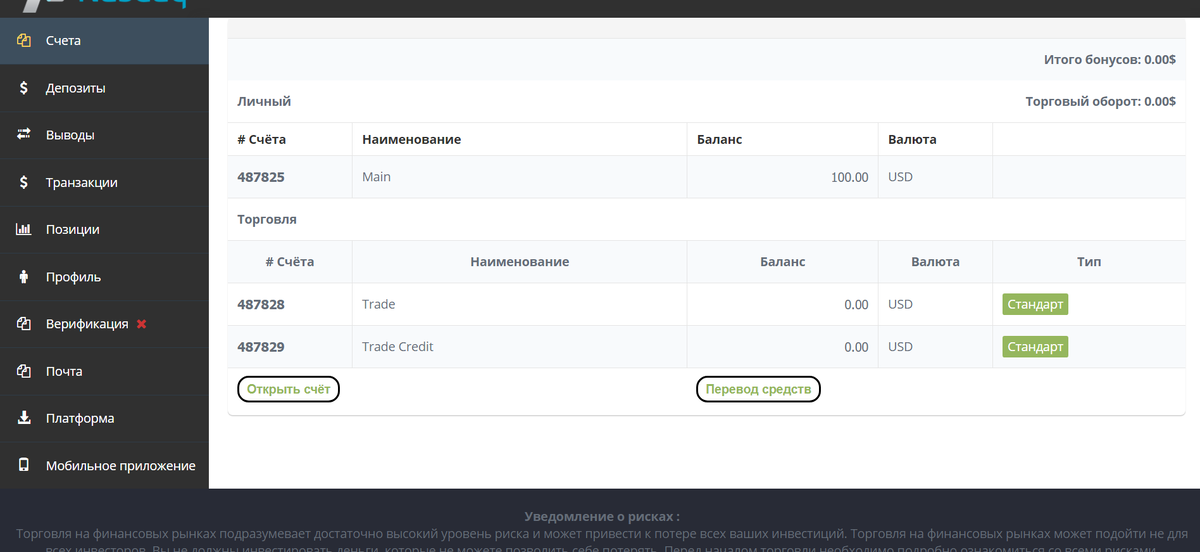Click the download icon beside Платформа

tap(24, 418)
